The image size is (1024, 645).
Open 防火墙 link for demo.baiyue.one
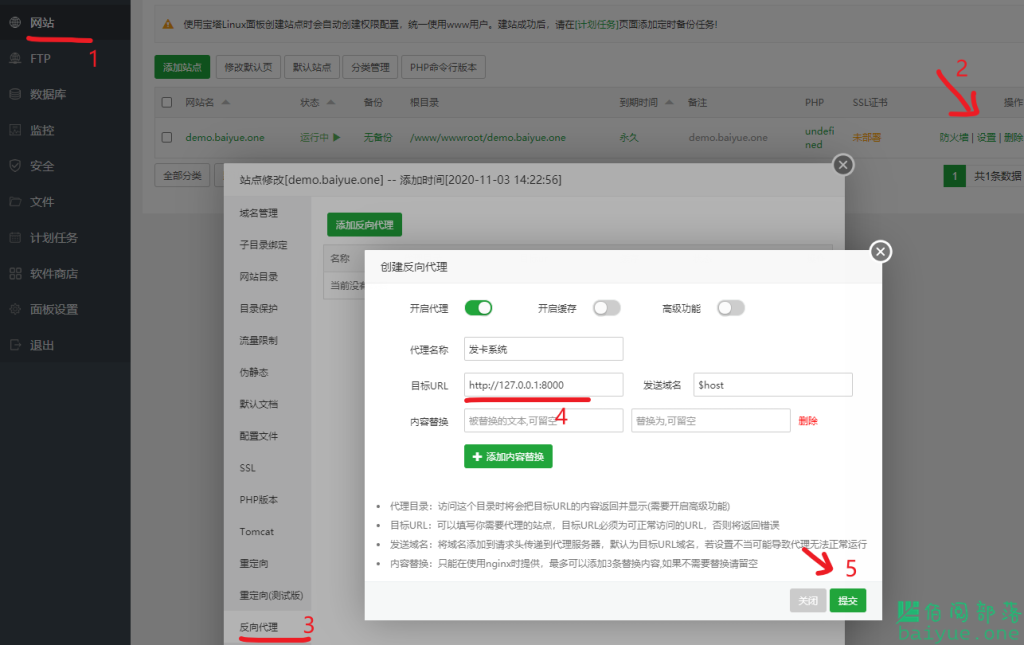[953, 138]
